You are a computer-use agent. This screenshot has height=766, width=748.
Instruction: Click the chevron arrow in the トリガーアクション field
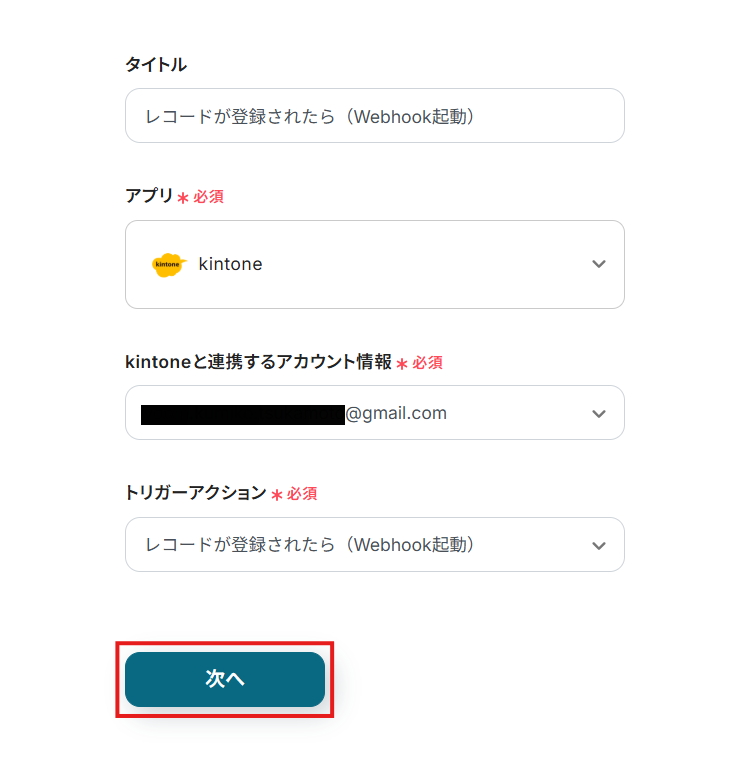point(599,545)
